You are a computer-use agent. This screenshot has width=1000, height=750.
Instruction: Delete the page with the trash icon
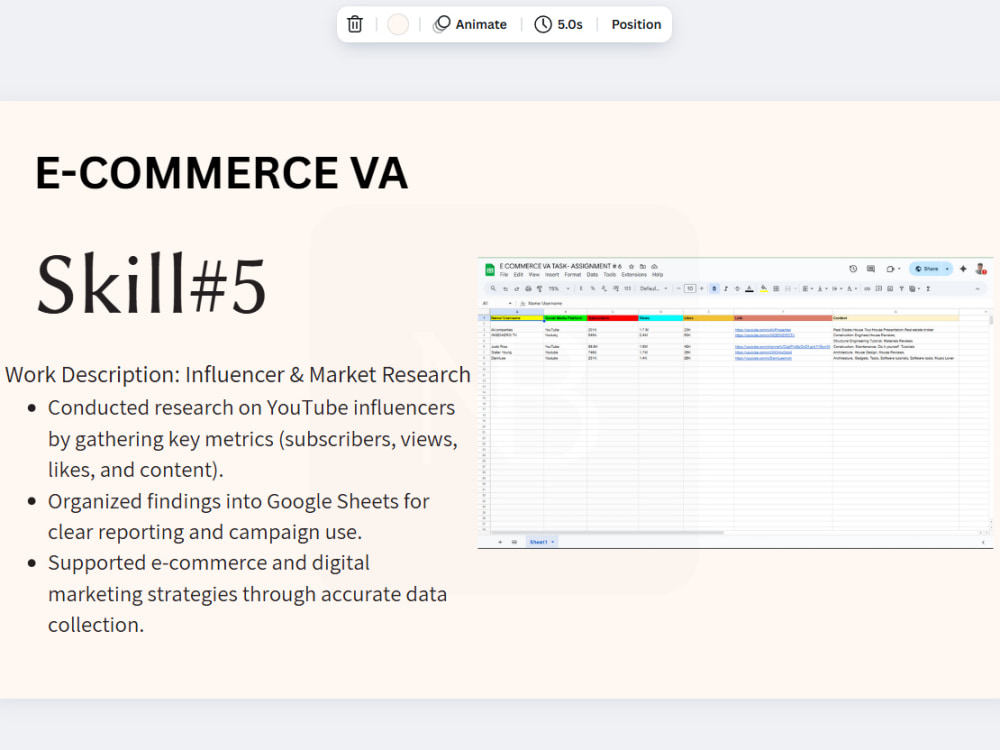[x=355, y=24]
